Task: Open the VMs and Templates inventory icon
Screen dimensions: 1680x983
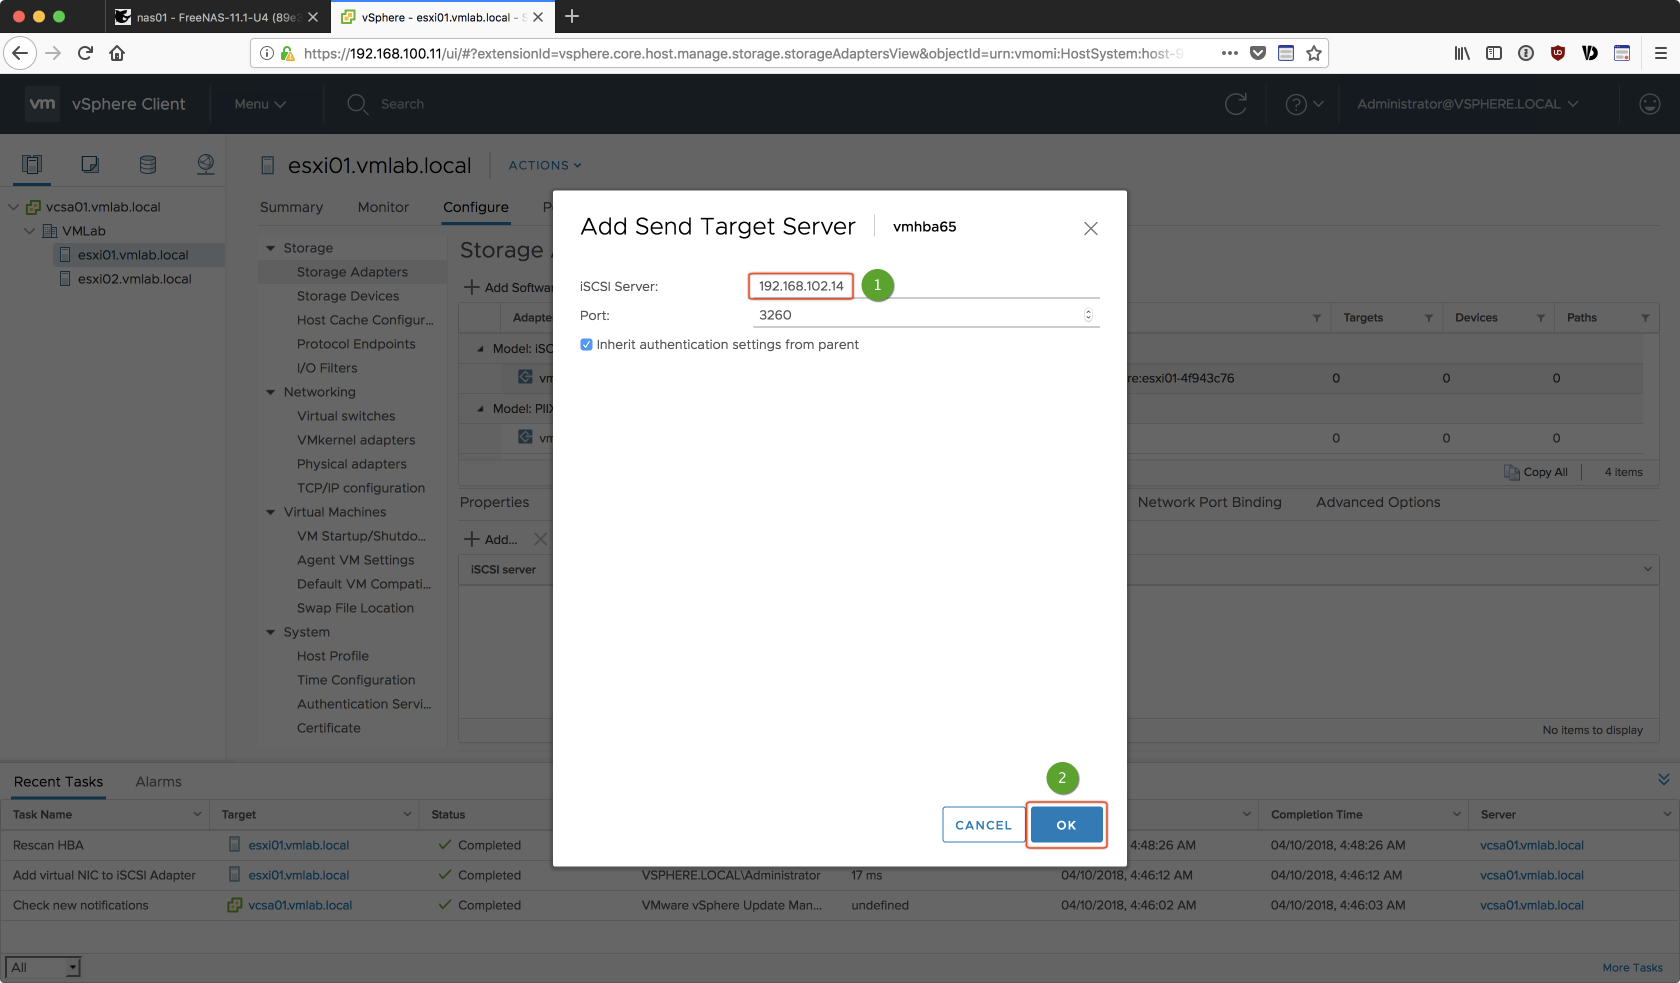Action: click(x=90, y=165)
